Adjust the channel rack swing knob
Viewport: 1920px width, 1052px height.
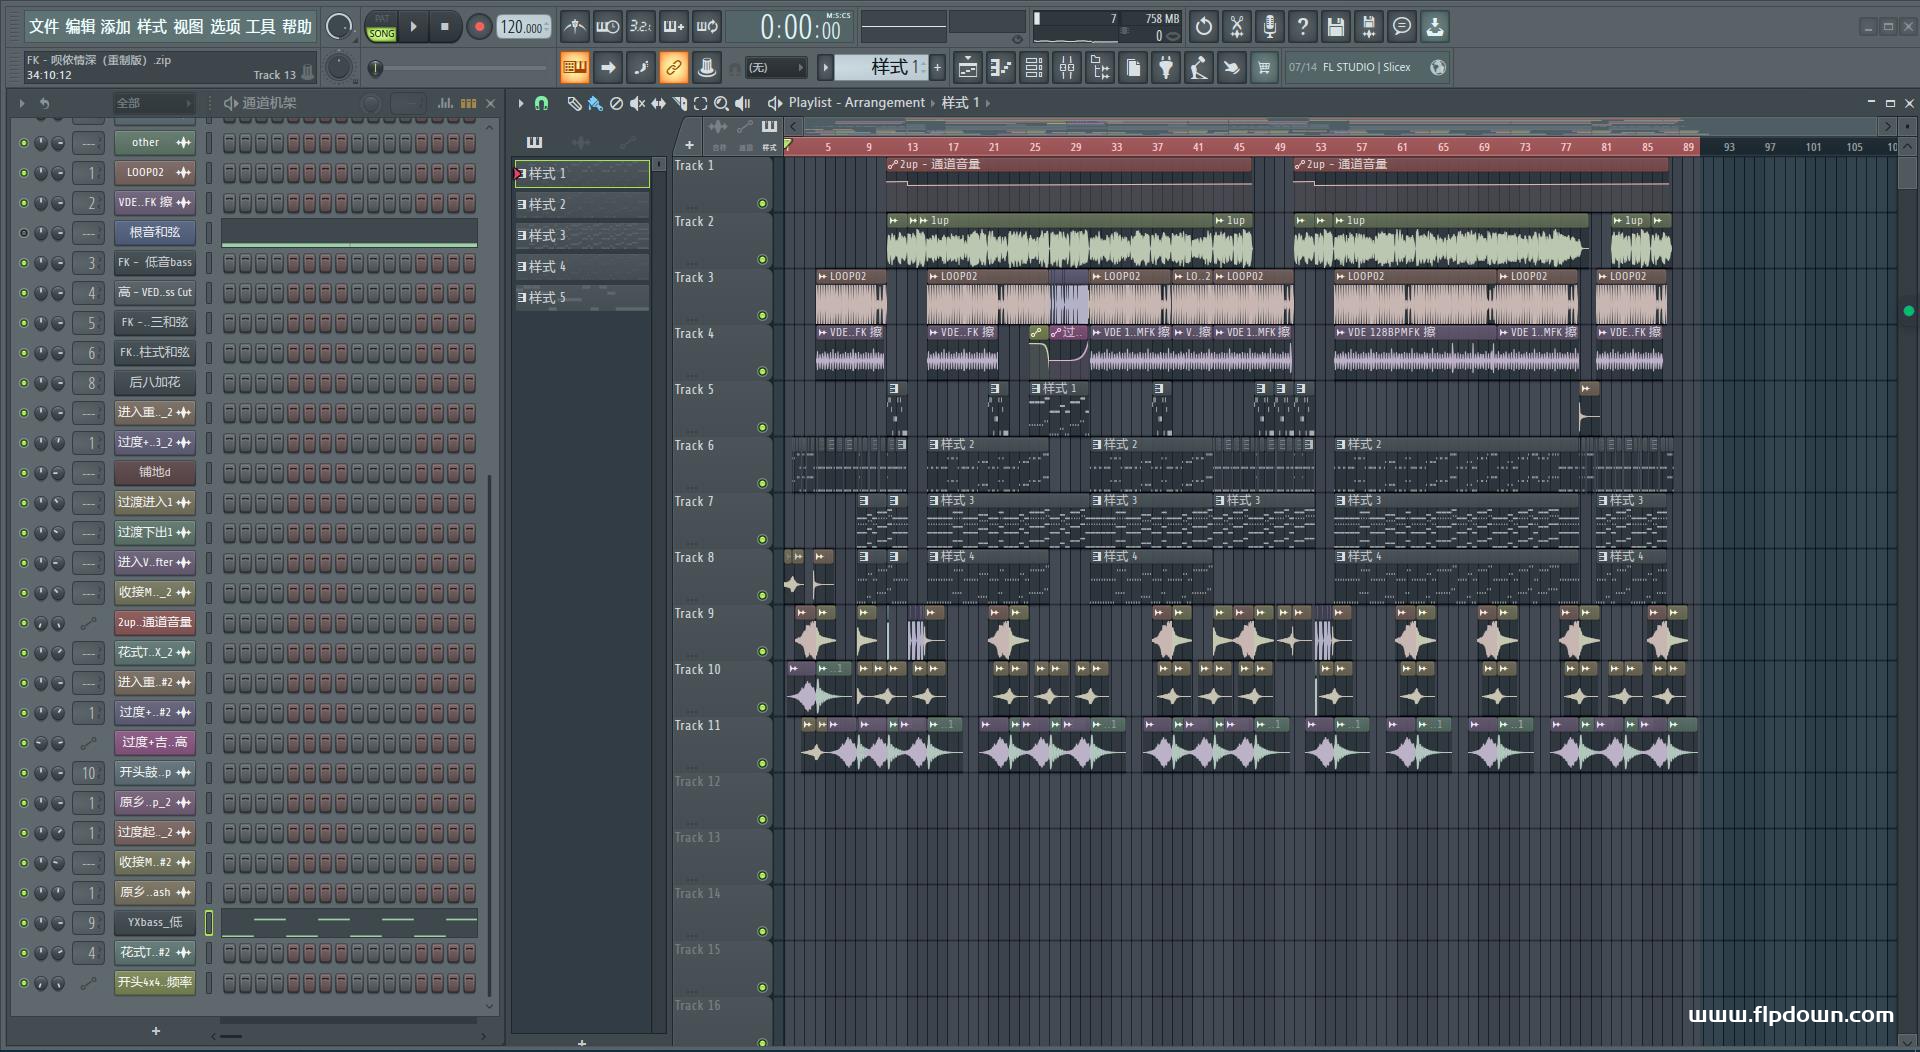click(371, 103)
